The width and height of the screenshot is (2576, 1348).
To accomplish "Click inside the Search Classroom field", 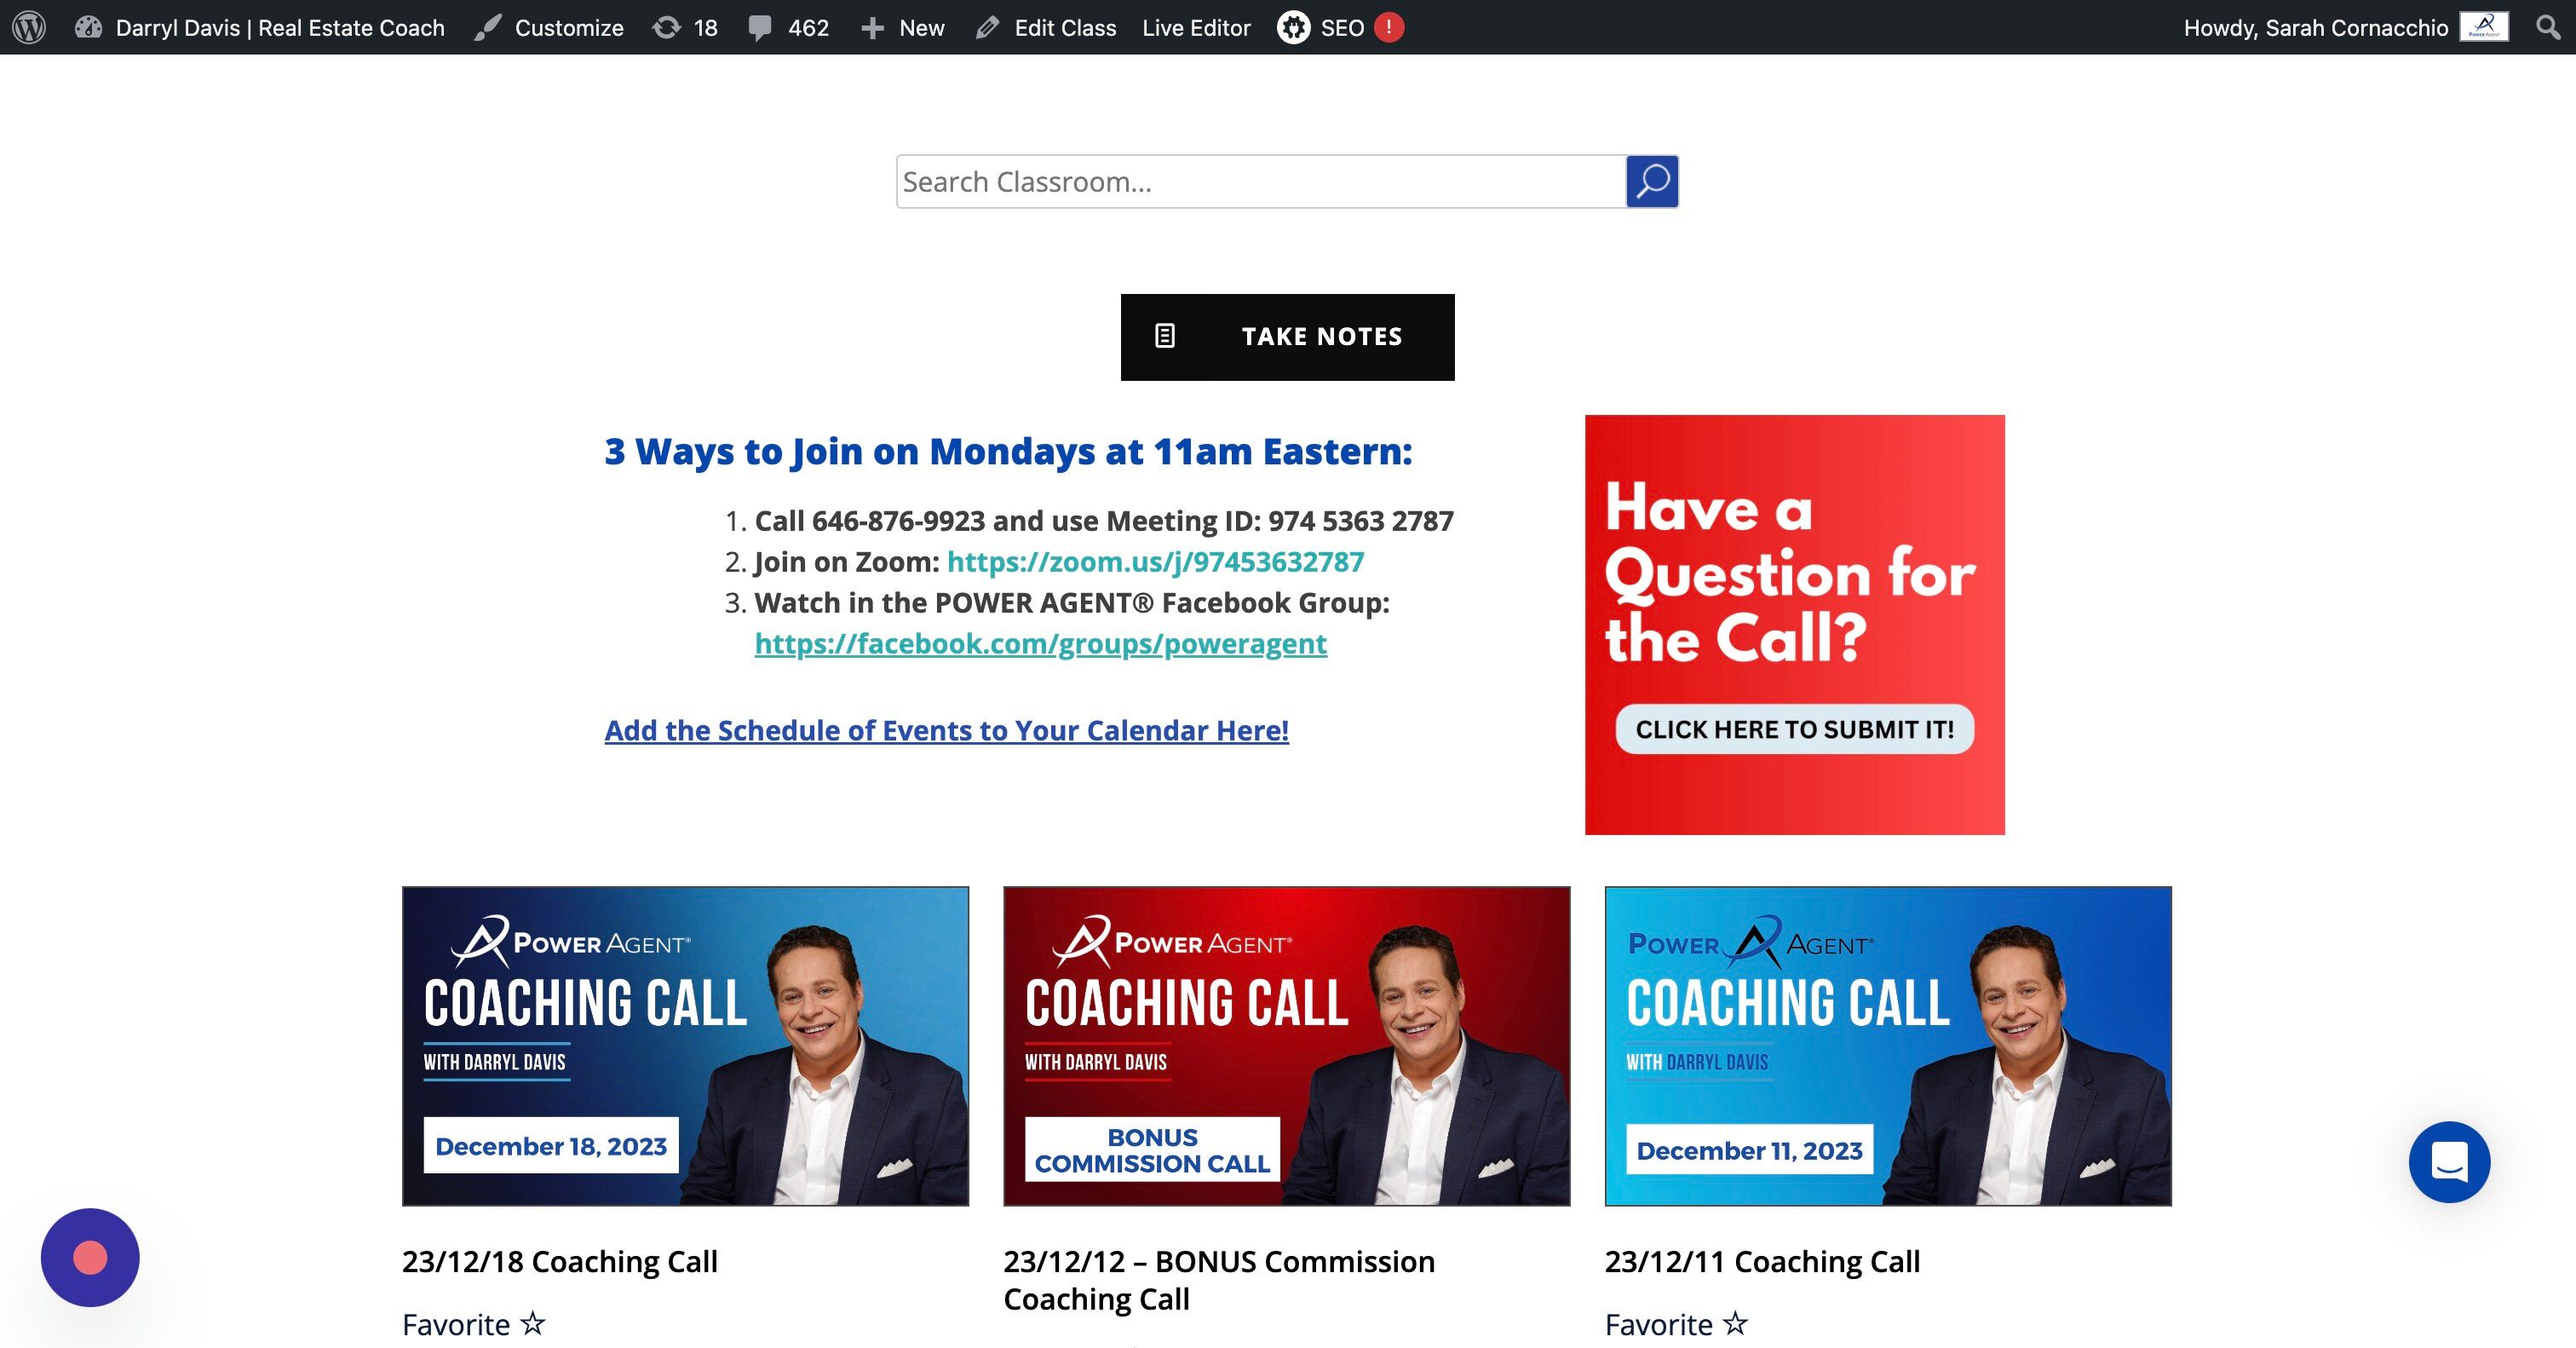I will pos(1260,181).
